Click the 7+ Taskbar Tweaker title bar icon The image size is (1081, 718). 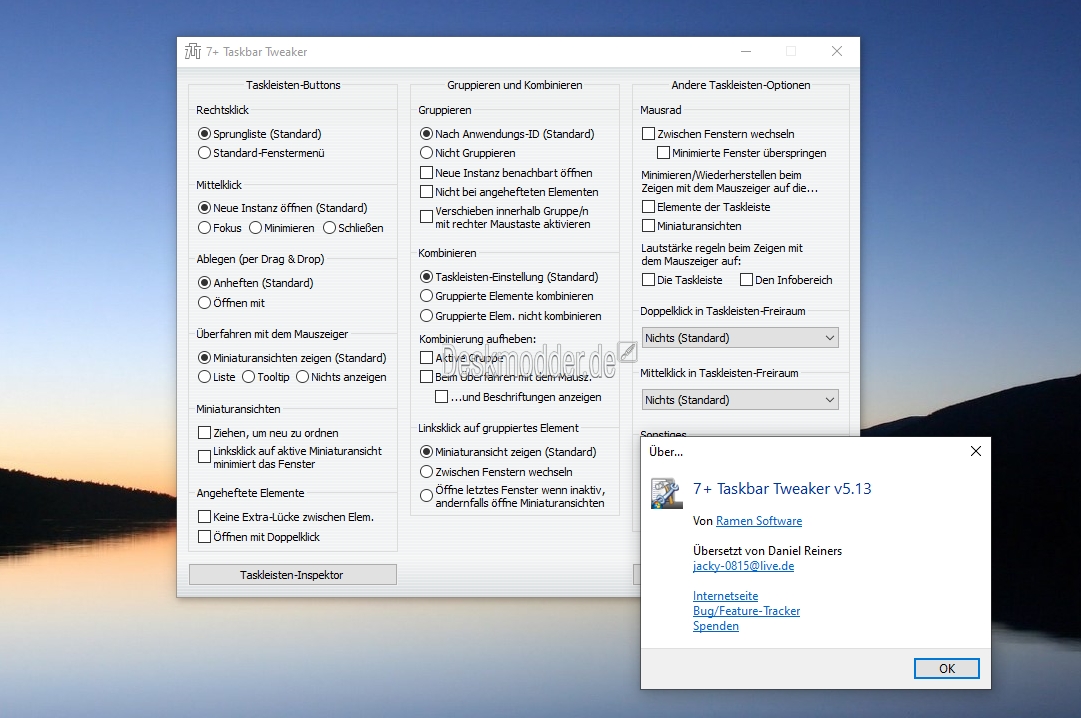pyautogui.click(x=193, y=52)
